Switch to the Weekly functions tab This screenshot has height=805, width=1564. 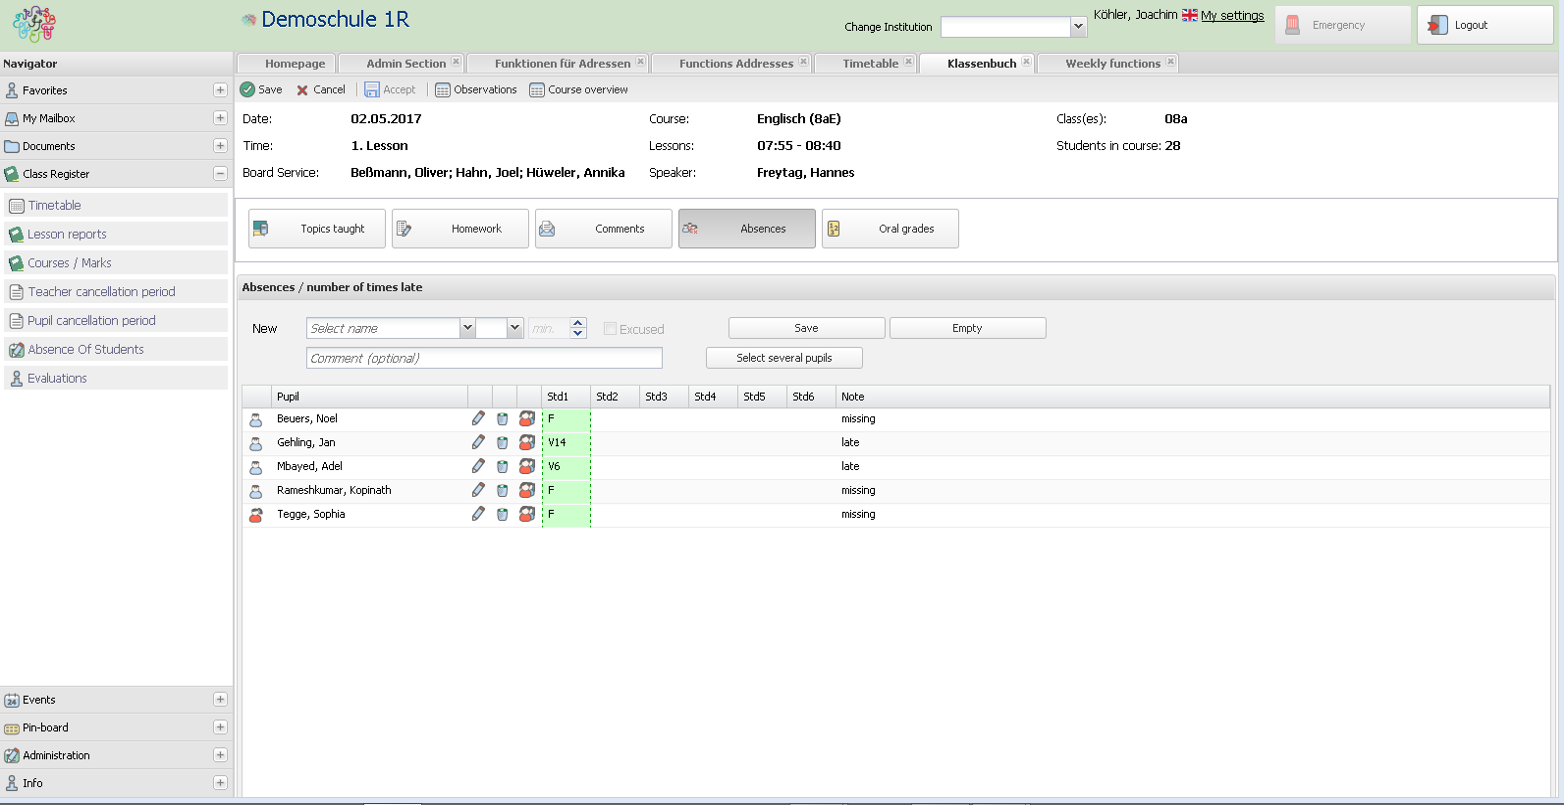point(1112,63)
